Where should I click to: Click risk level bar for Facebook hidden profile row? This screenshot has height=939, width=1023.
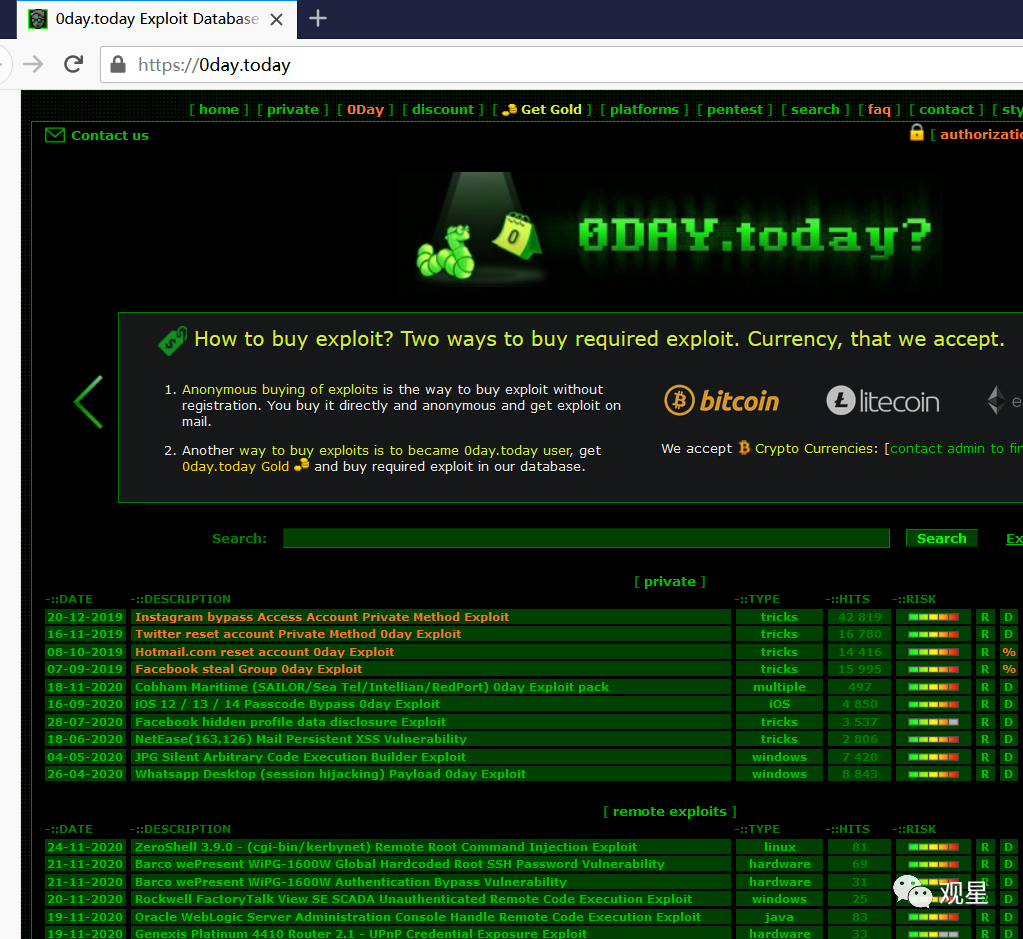[934, 722]
